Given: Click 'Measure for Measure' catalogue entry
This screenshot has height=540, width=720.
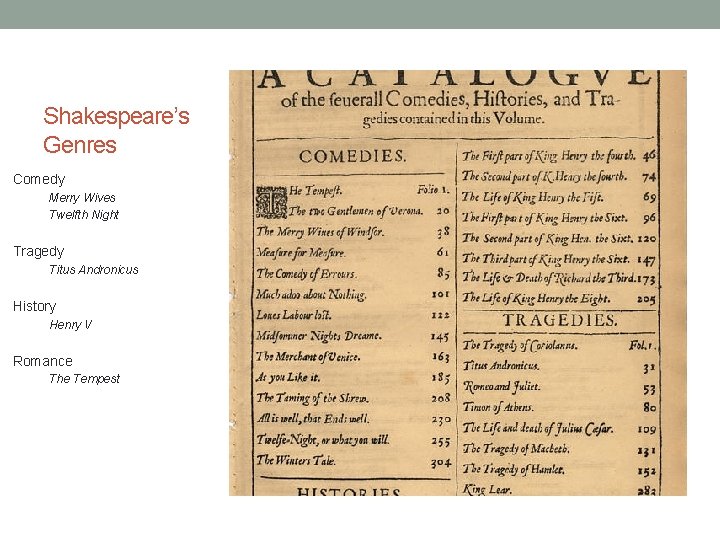Looking at the screenshot, I should [x=301, y=253].
